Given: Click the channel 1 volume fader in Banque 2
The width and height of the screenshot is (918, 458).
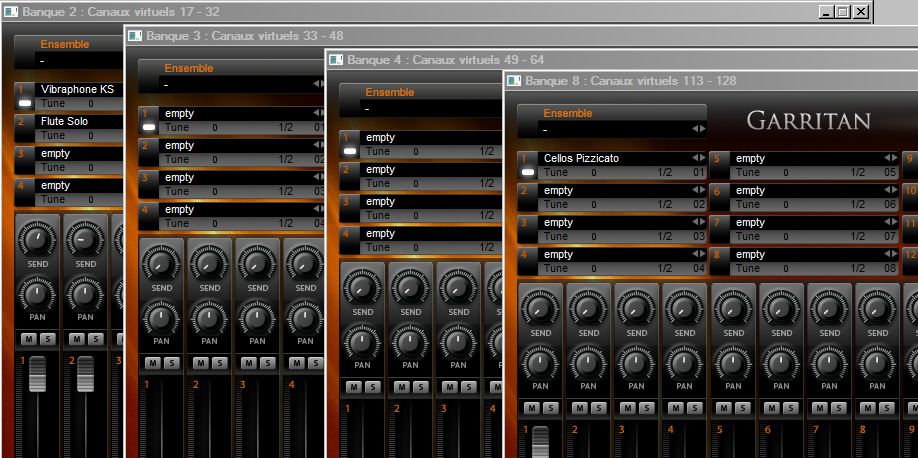Looking at the screenshot, I should (37, 375).
